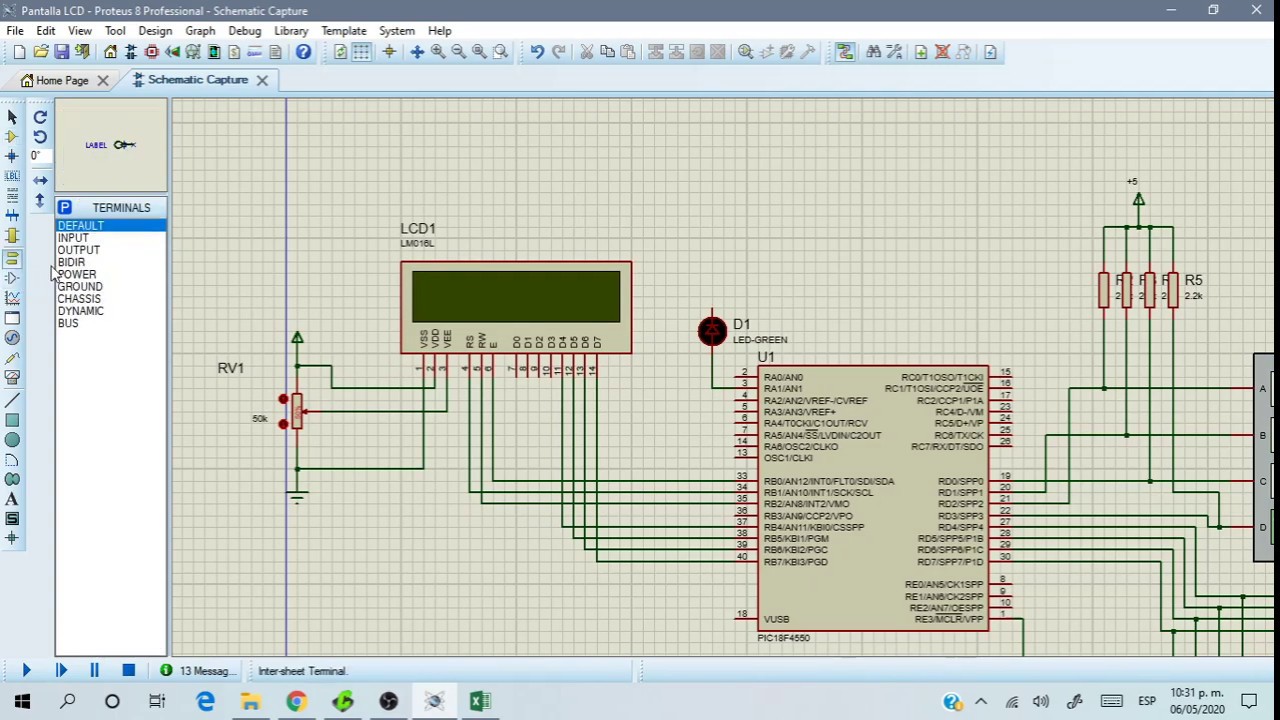Stop the simulation

click(x=128, y=671)
